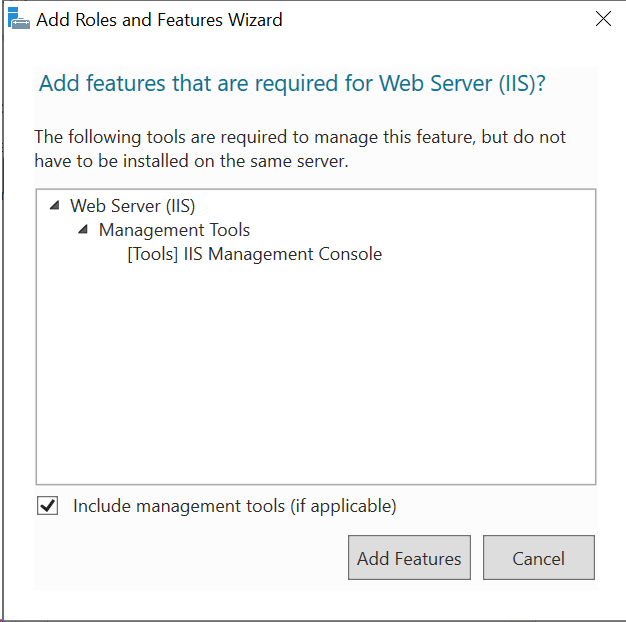Click the "Add Roles and Features Wizard" title text
Image resolution: width=626 pixels, height=622 pixels.
tap(159, 20)
